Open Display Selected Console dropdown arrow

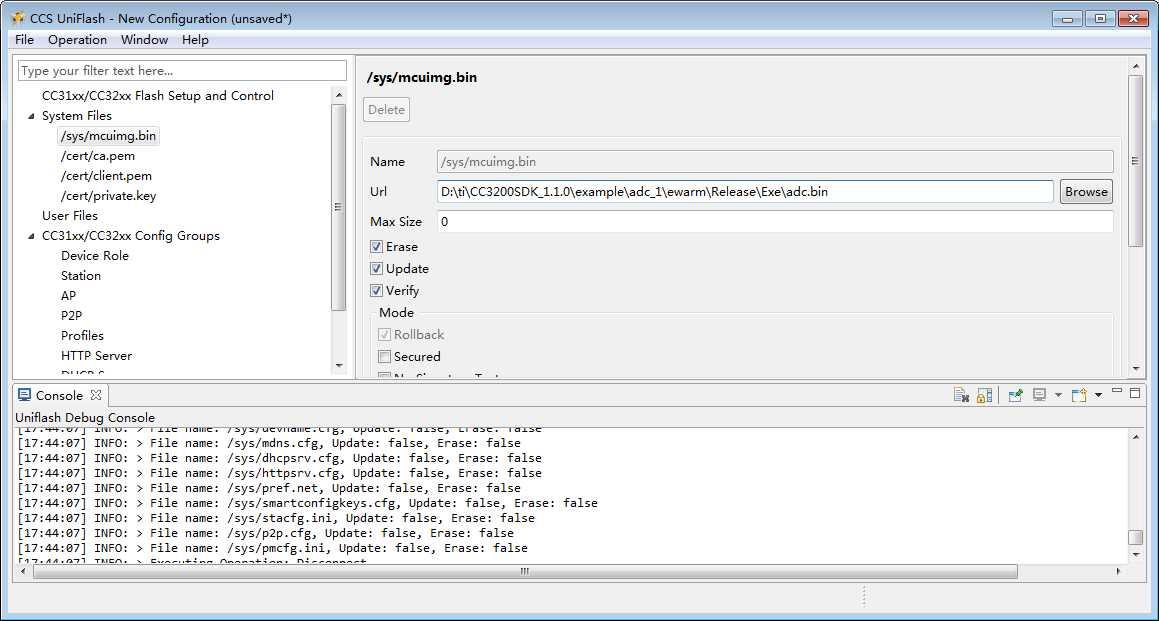(x=1058, y=396)
